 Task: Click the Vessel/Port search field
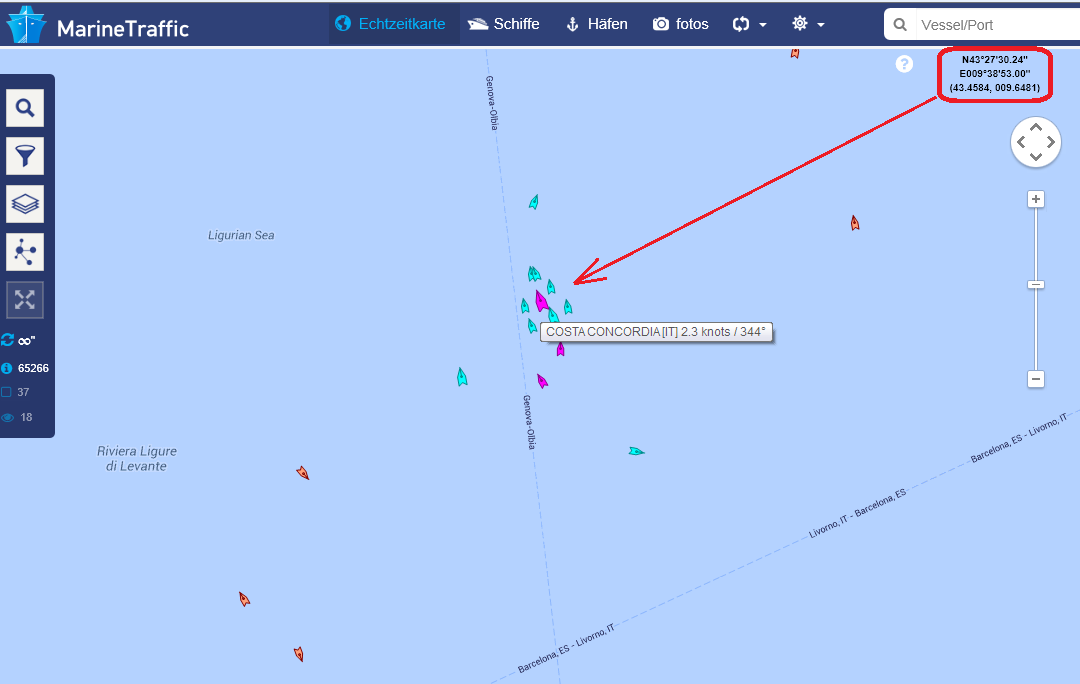coord(997,25)
